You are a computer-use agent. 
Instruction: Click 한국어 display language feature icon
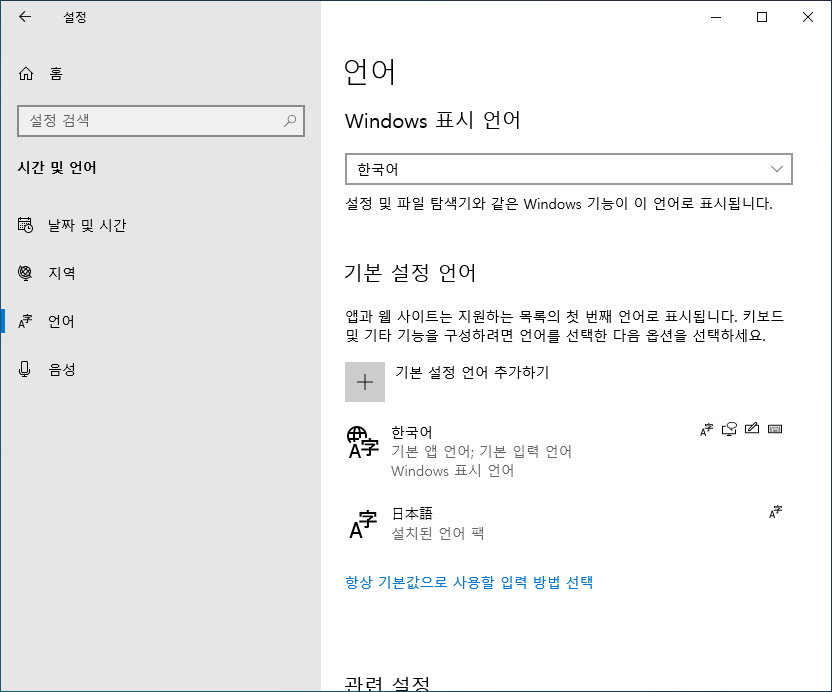pos(706,429)
